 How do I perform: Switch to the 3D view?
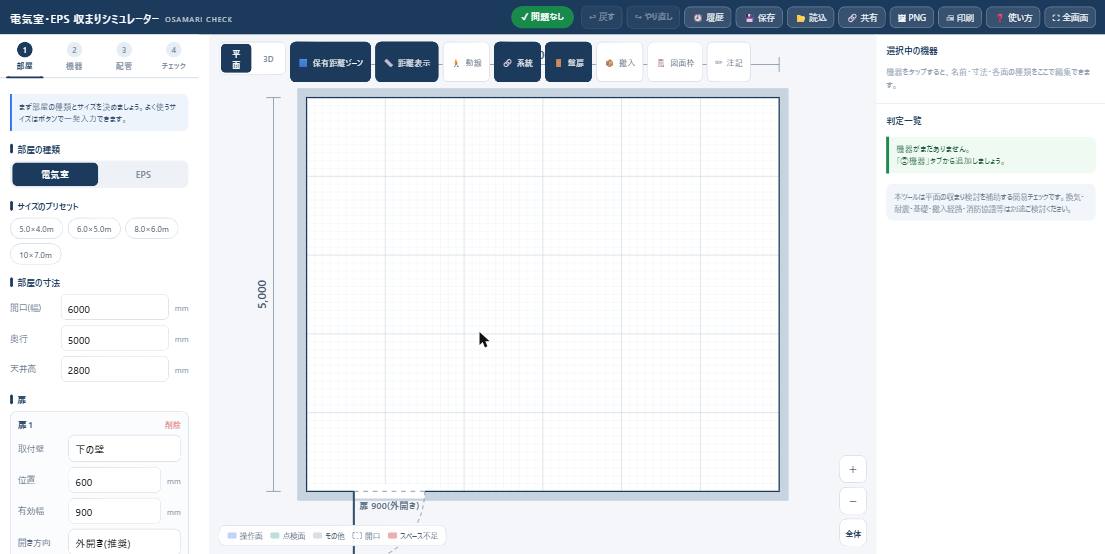[x=268, y=59]
